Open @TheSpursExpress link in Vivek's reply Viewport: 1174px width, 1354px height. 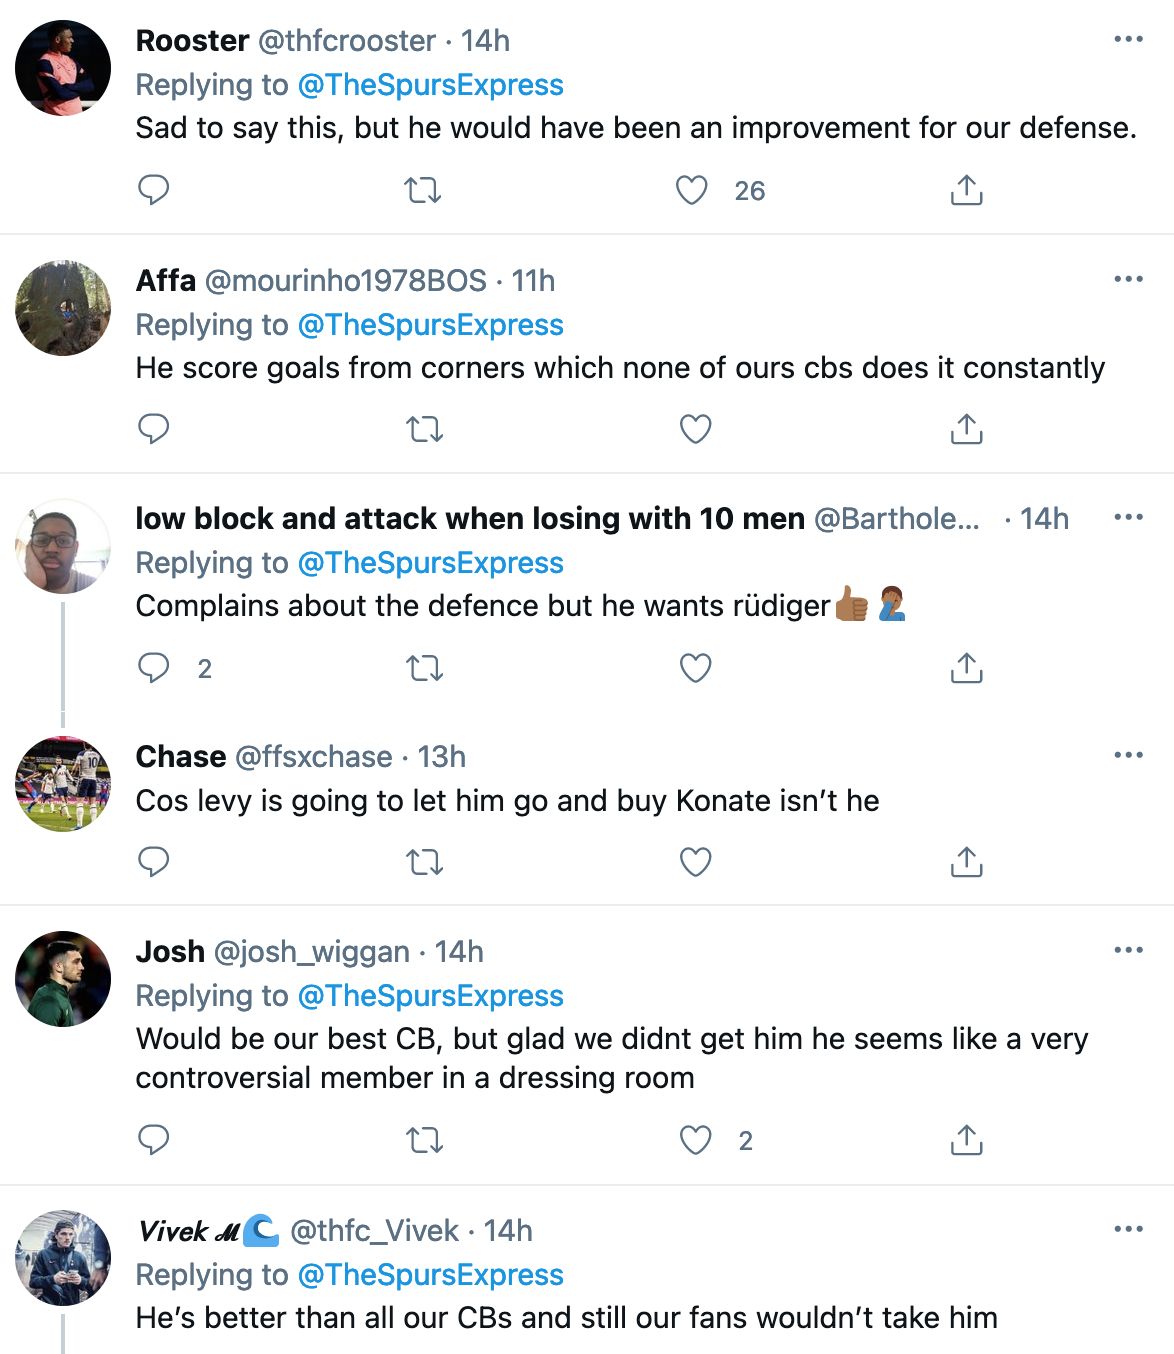coord(430,1275)
